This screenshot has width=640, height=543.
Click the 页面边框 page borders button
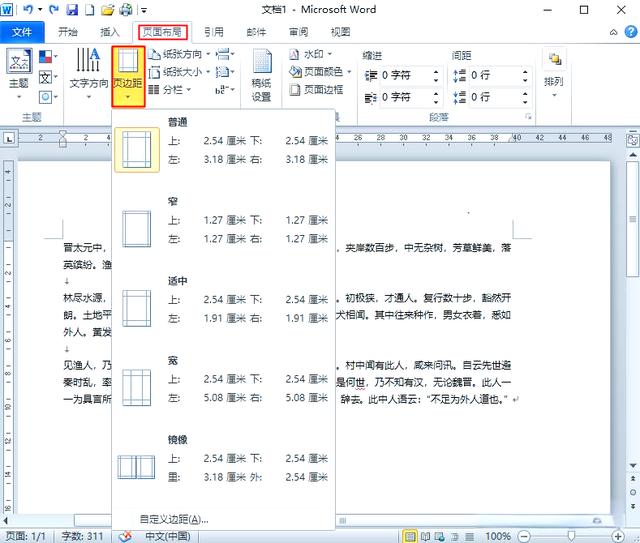pyautogui.click(x=316, y=89)
